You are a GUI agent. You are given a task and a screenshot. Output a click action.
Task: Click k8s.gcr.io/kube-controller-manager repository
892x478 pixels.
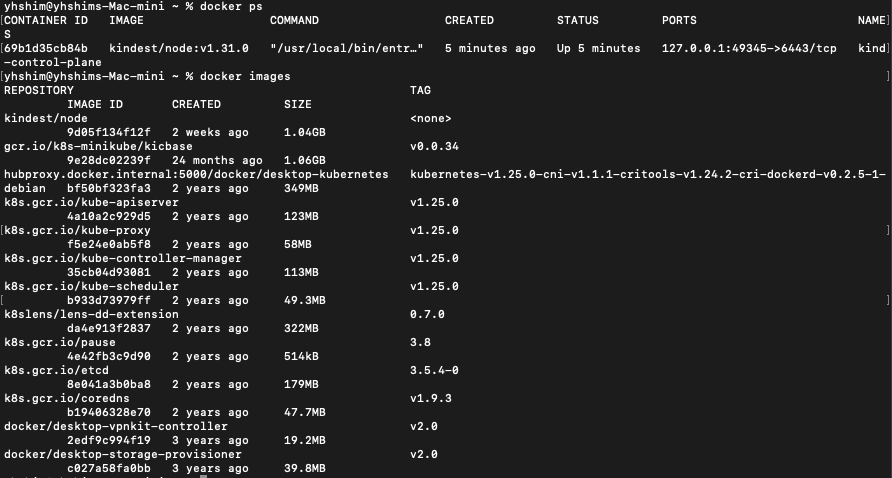pos(123,258)
